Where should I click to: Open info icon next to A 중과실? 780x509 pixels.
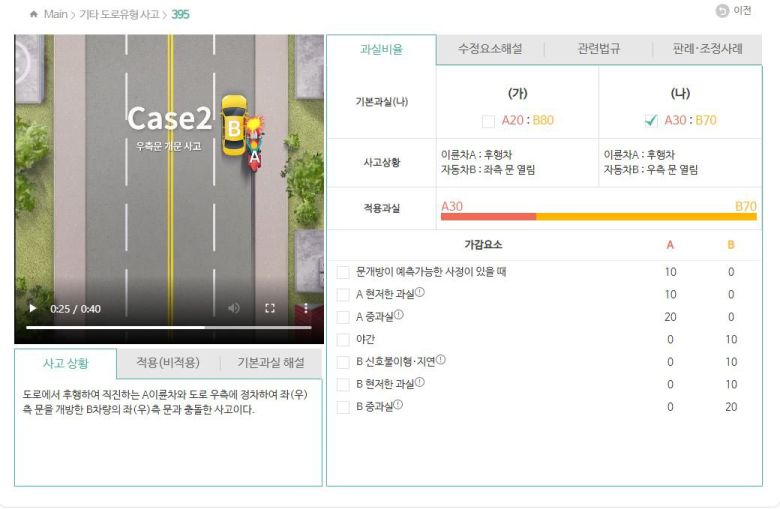[399, 314]
